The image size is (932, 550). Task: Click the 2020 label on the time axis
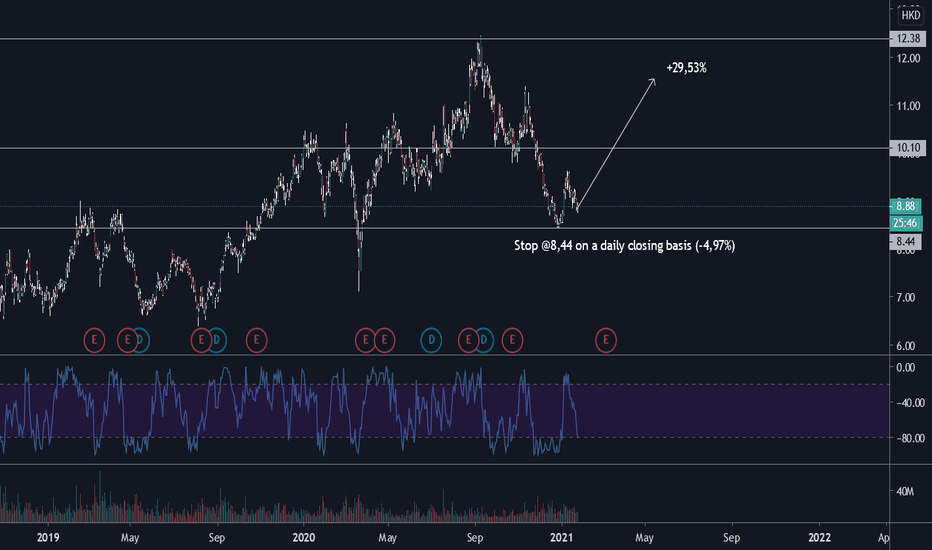[x=303, y=538]
